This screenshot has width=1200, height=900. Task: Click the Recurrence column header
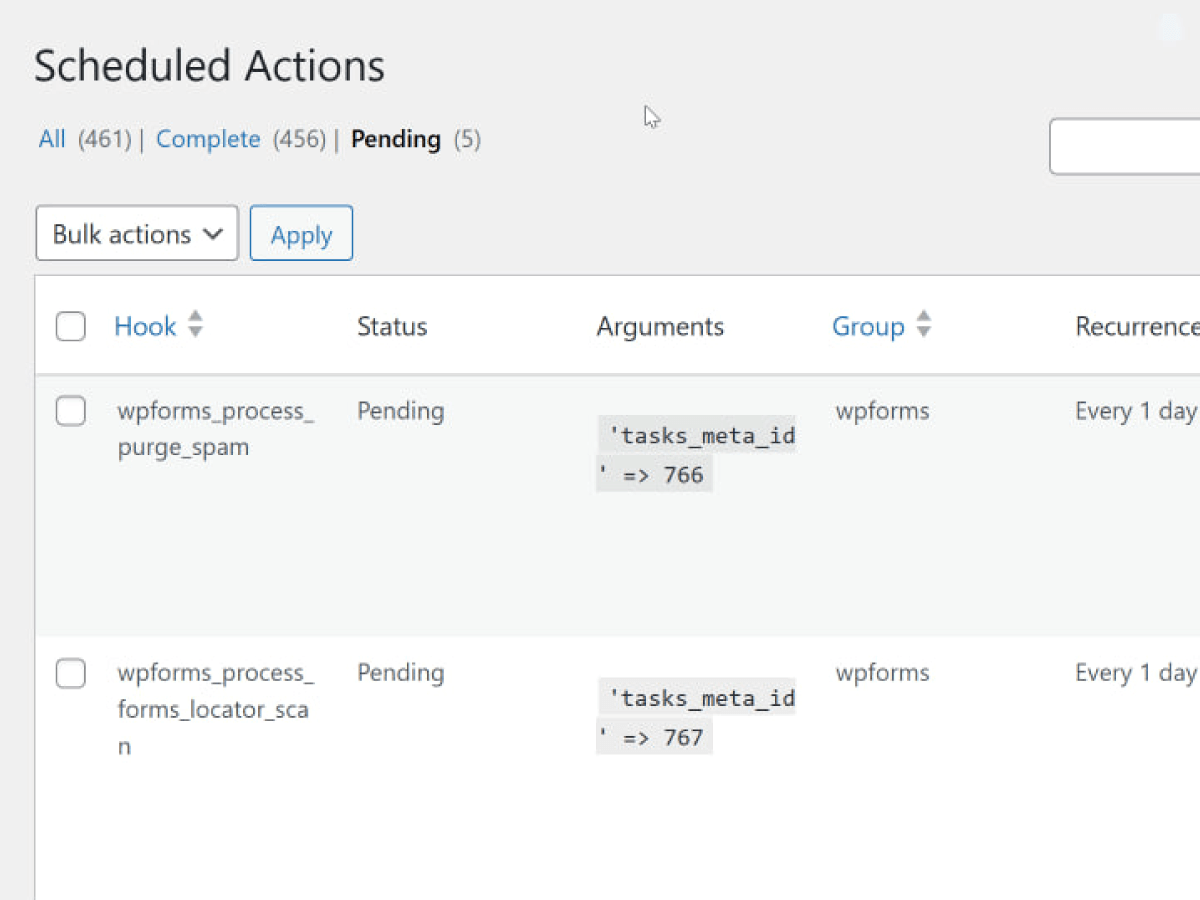click(1137, 326)
